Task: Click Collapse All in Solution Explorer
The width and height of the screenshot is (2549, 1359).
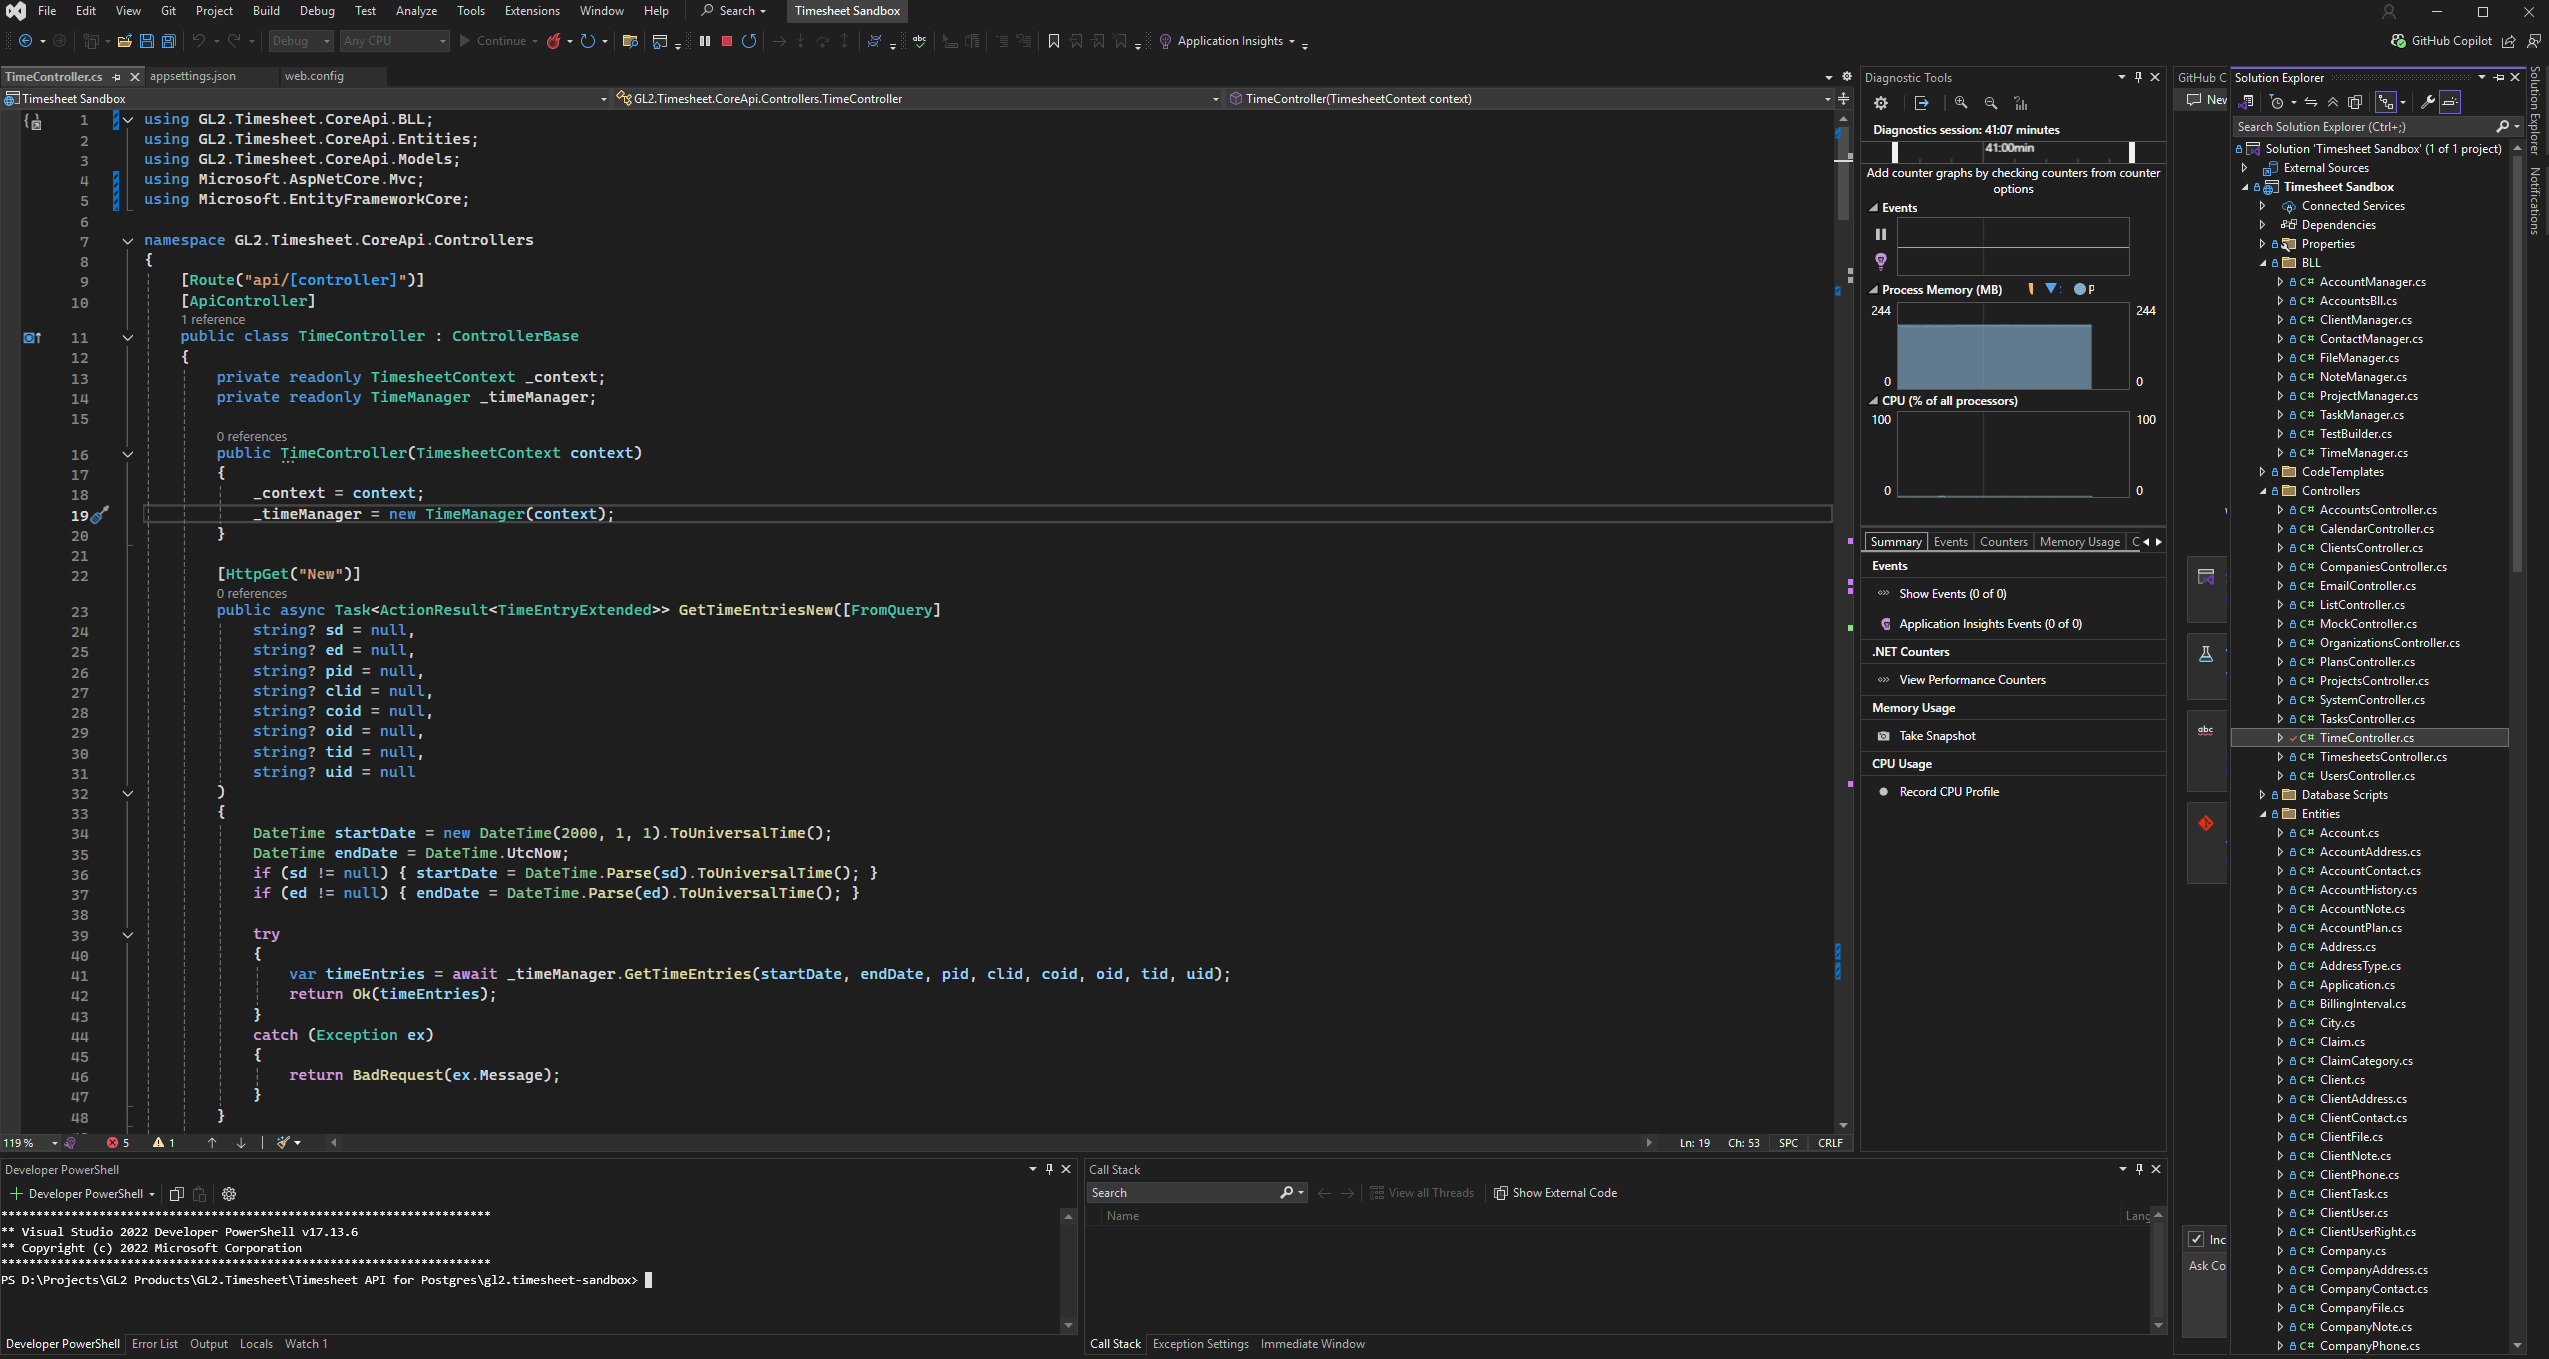Action: click(x=2333, y=102)
